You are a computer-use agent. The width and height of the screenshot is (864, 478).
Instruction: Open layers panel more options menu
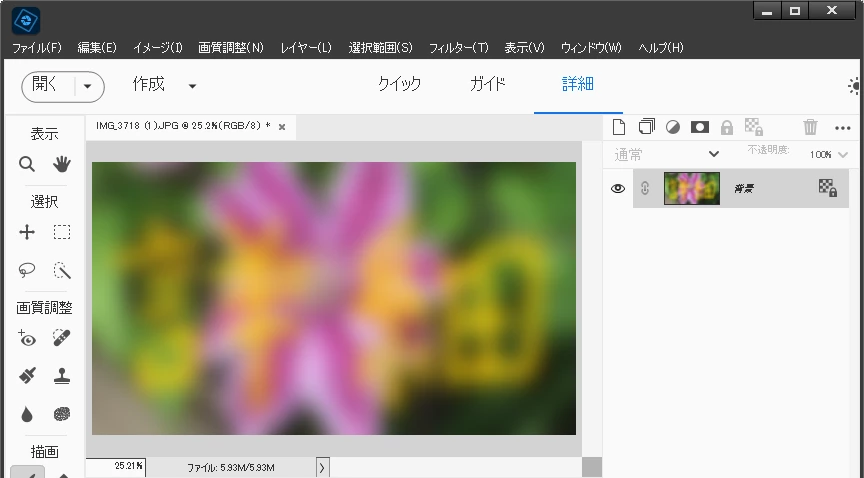click(x=843, y=128)
